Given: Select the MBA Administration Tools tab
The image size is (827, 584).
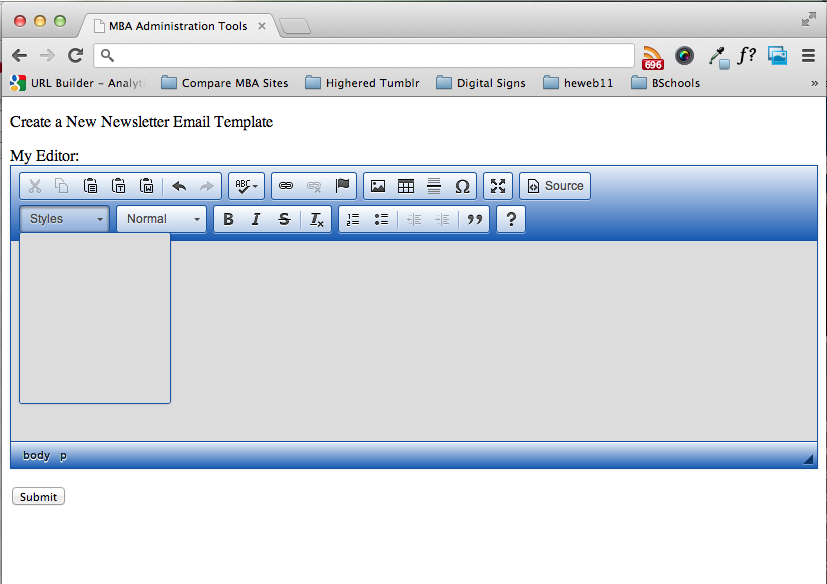Looking at the screenshot, I should [x=176, y=26].
